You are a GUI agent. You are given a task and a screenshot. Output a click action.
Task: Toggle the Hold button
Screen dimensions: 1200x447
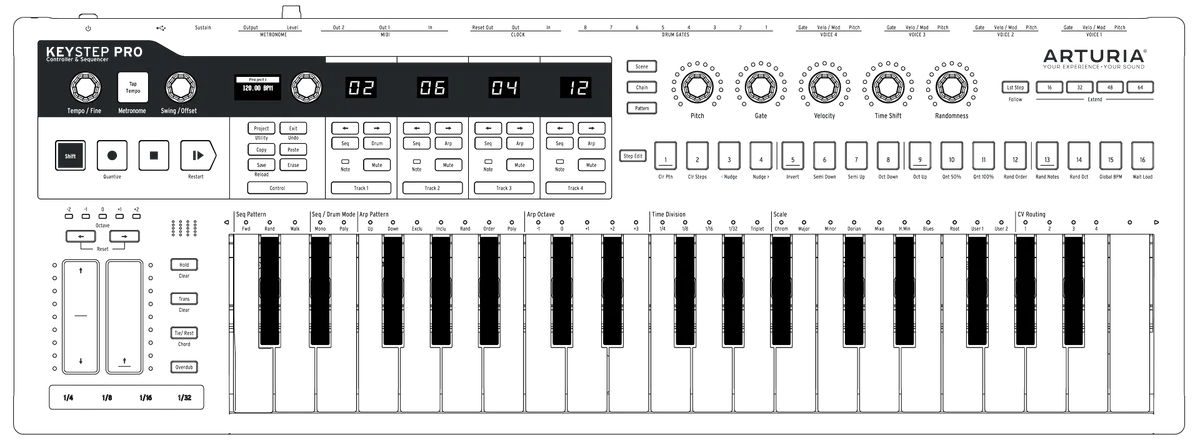[x=183, y=265]
